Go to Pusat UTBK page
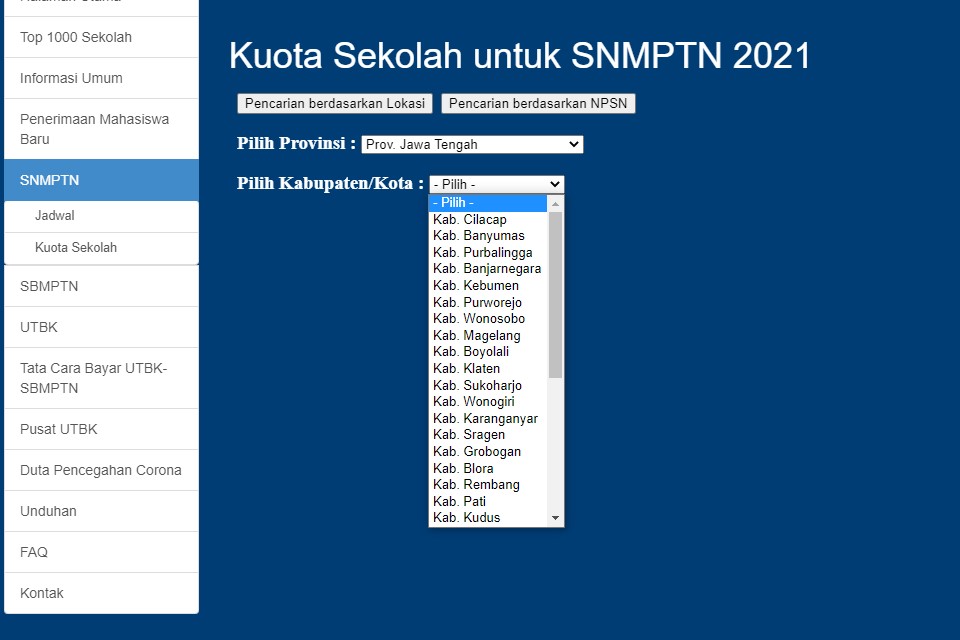Screen dimensions: 960x640 tap(101, 429)
